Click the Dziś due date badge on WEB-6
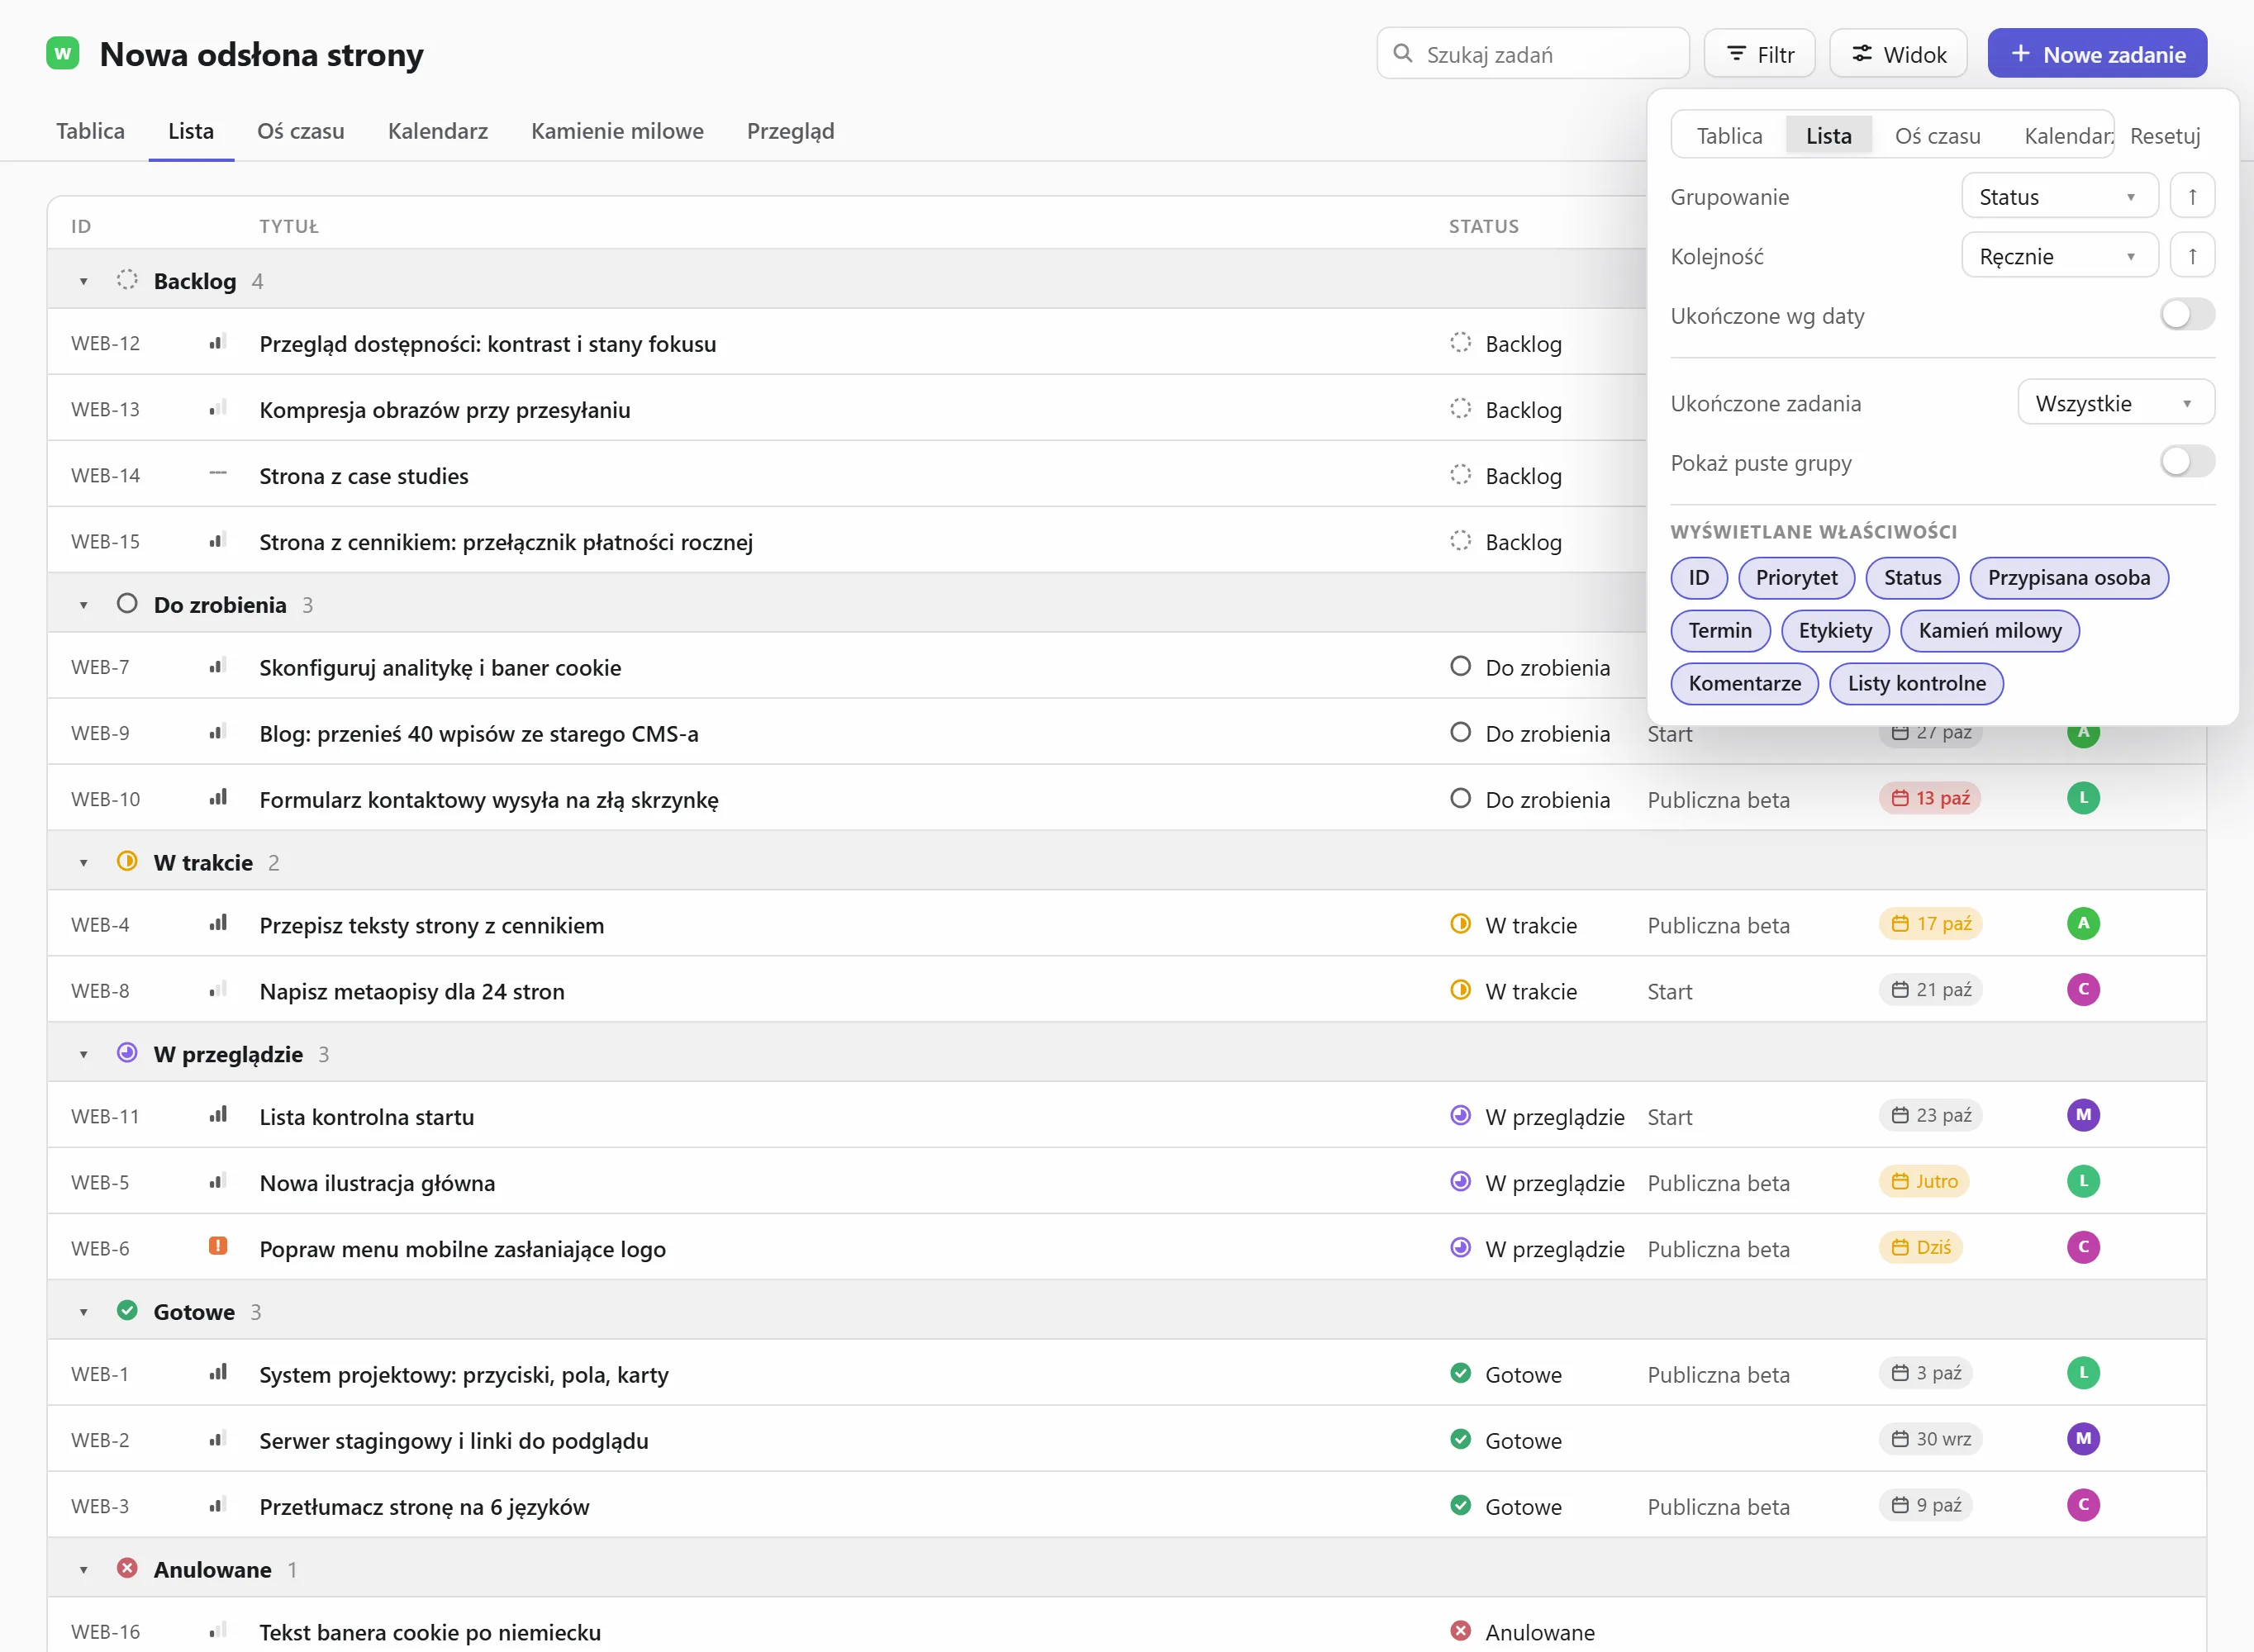This screenshot has width=2254, height=1652. [x=1921, y=1247]
